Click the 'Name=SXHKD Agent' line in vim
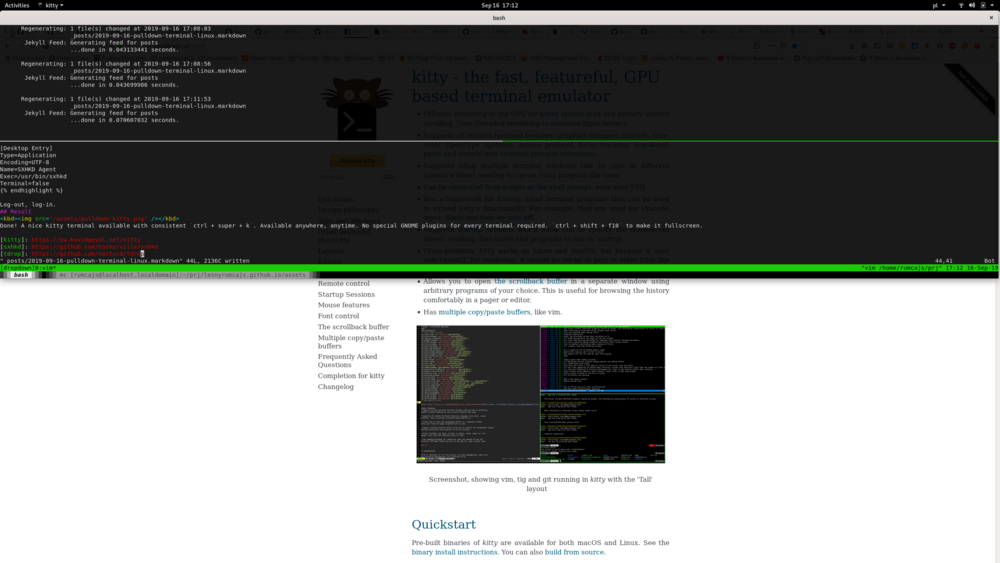 click(28, 170)
